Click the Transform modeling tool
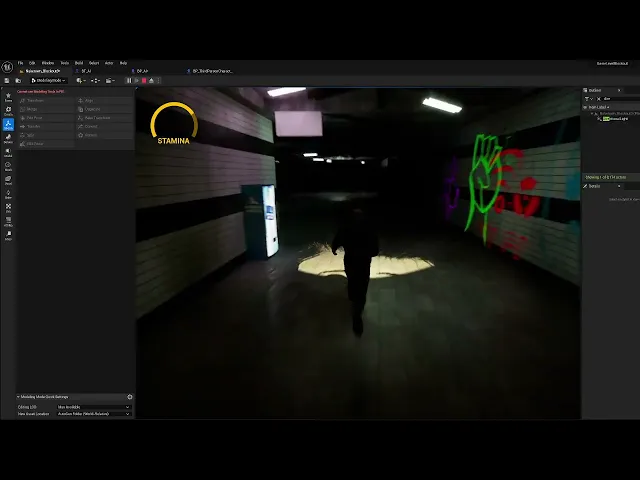The width and height of the screenshot is (640, 480). (x=45, y=100)
